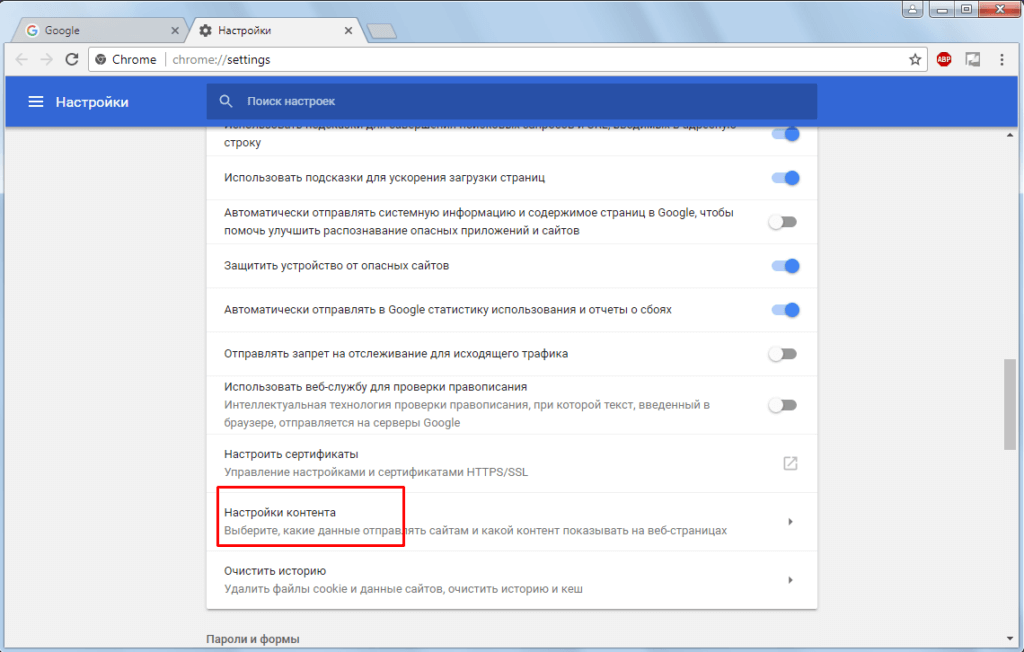Click the extension icon next to ABP
Screen dimensions: 1024x652
point(972,59)
